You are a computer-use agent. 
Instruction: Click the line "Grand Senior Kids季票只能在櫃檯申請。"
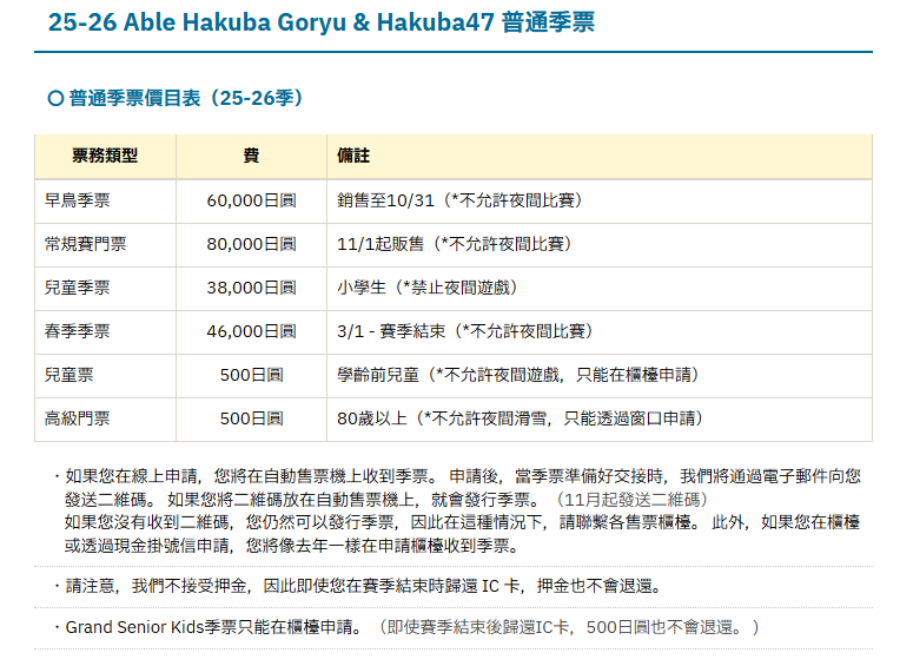pyautogui.click(x=214, y=628)
